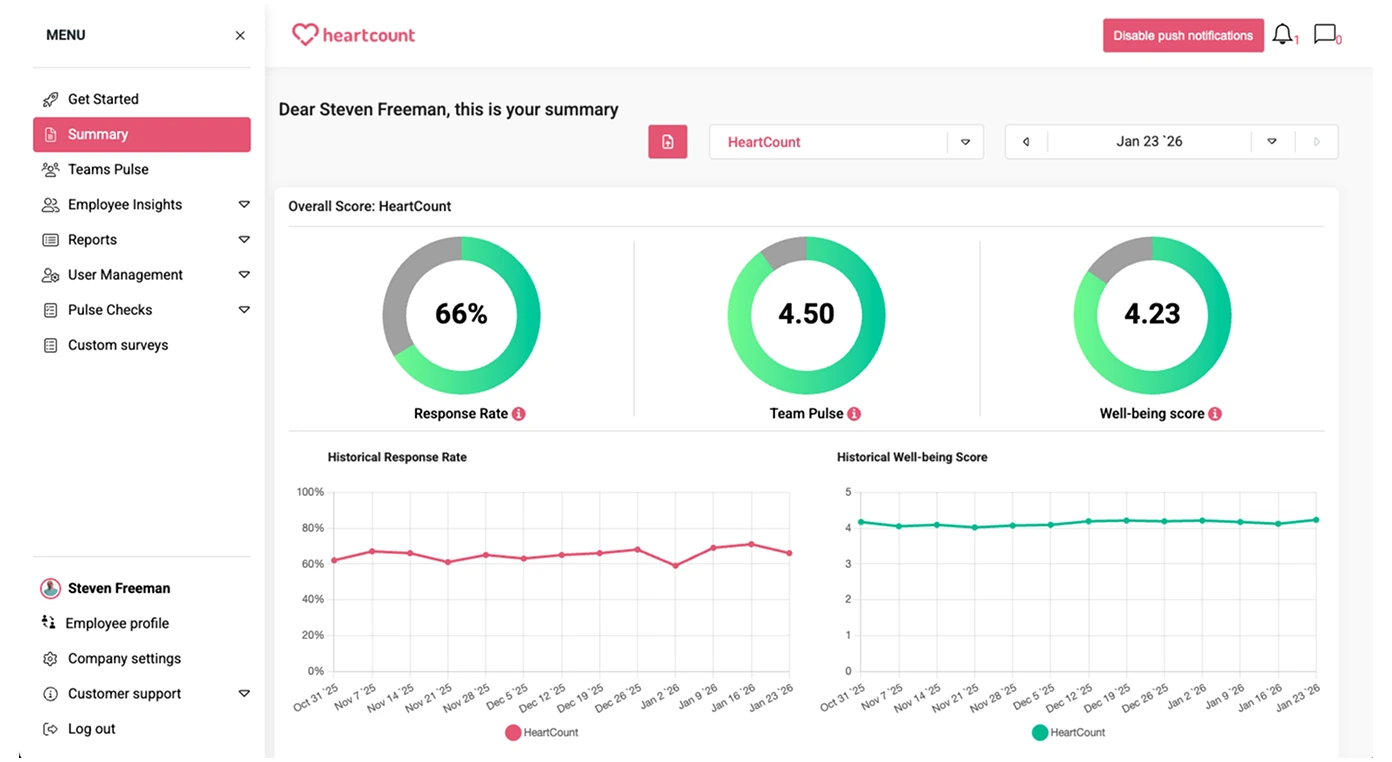
Task: Log out of the account
Action: coord(91,729)
